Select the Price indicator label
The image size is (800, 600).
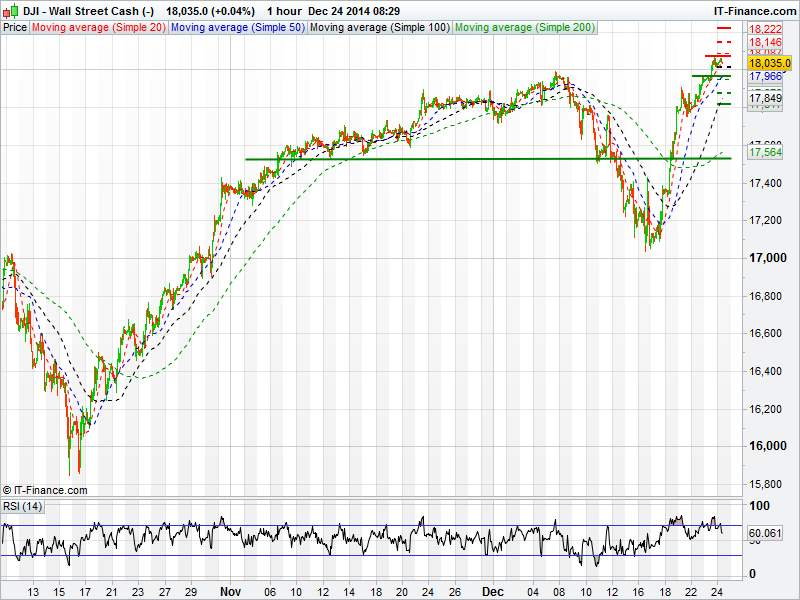(x=15, y=28)
